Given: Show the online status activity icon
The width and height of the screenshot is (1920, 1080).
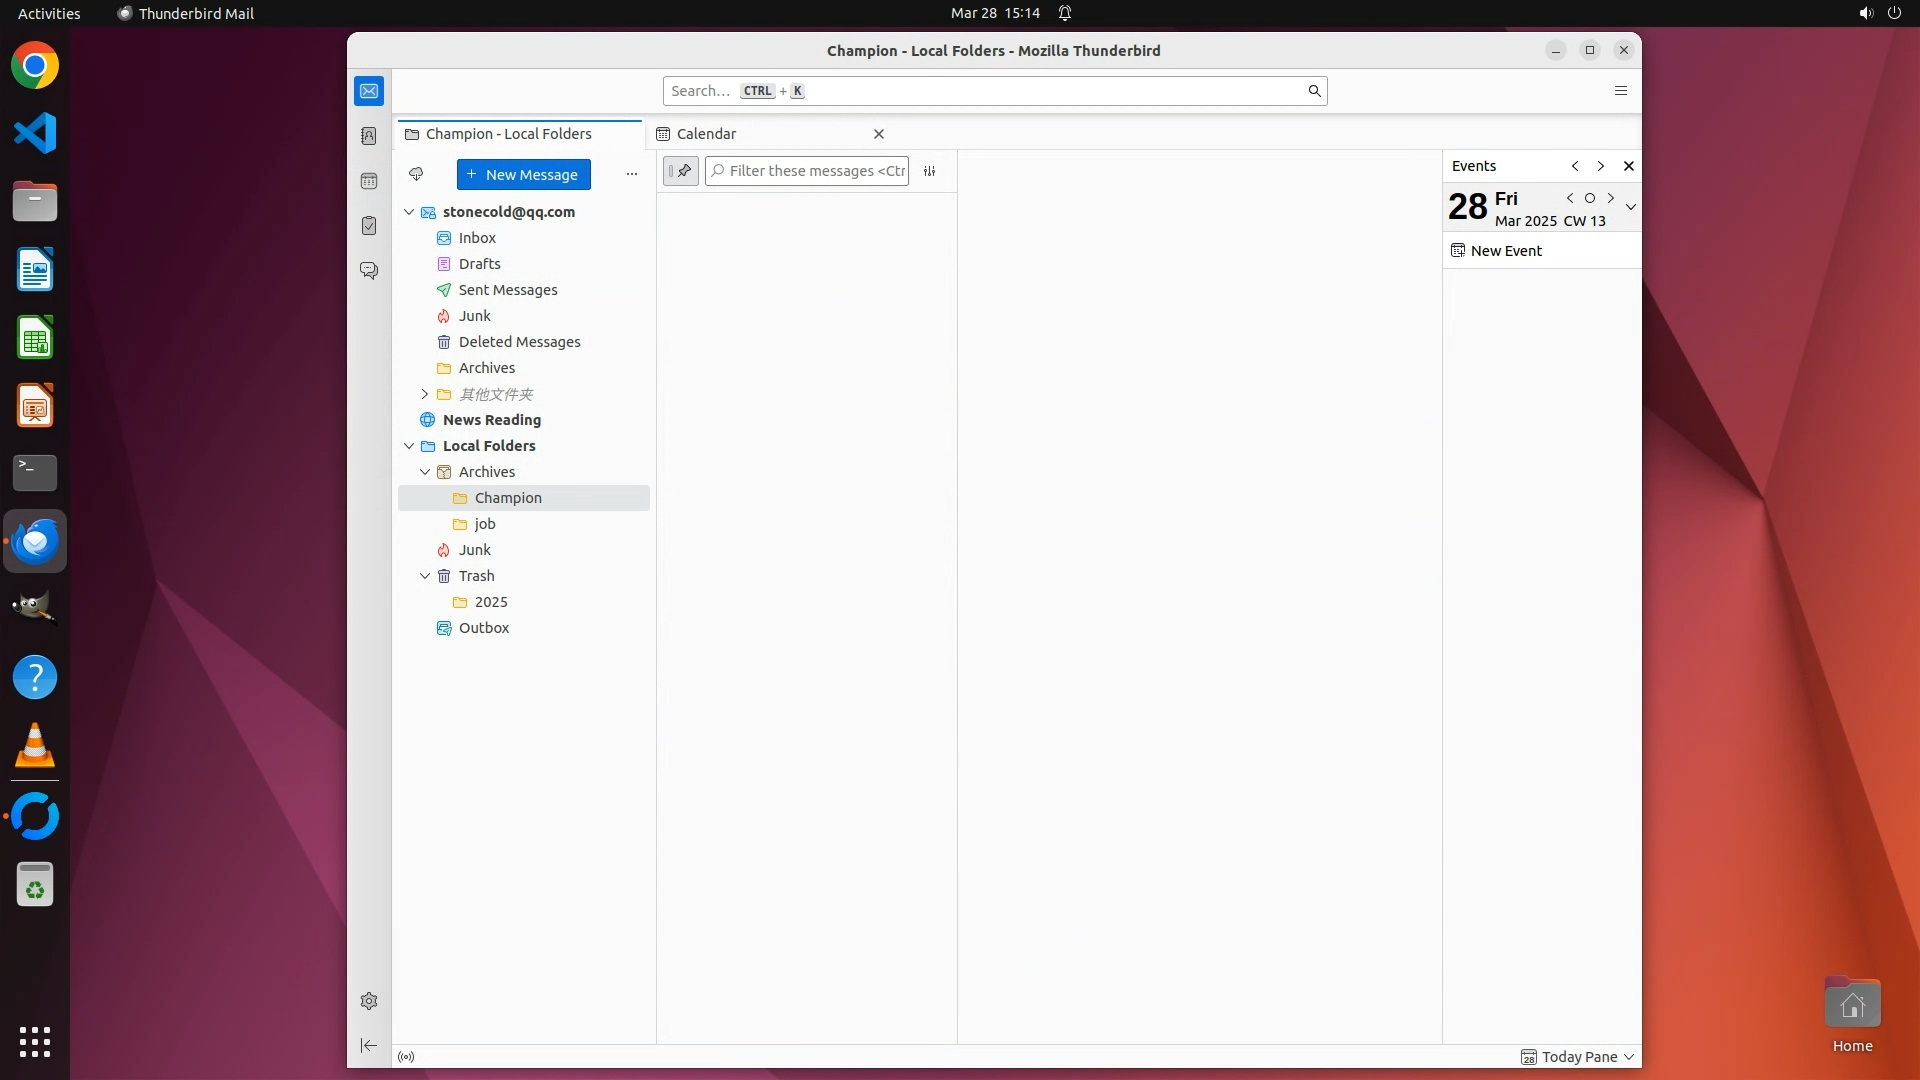Looking at the screenshot, I should (x=406, y=1057).
